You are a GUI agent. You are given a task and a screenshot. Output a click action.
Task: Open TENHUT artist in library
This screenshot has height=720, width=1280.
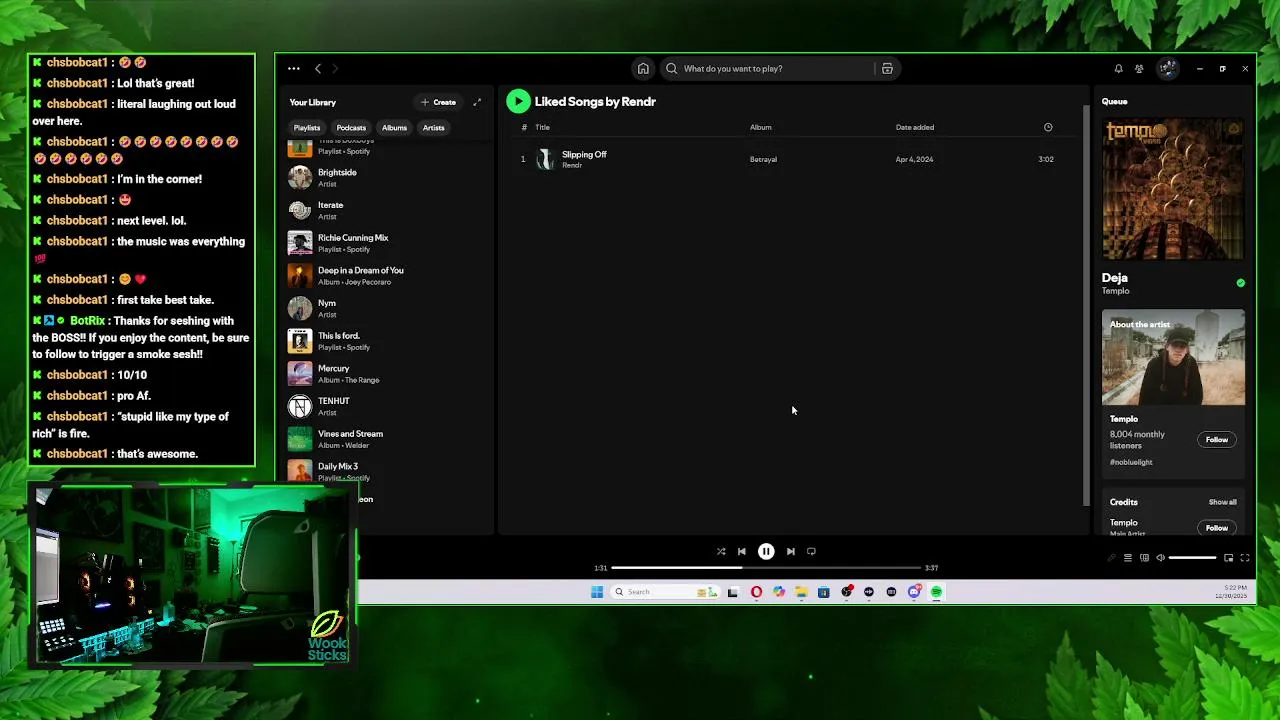(387, 406)
